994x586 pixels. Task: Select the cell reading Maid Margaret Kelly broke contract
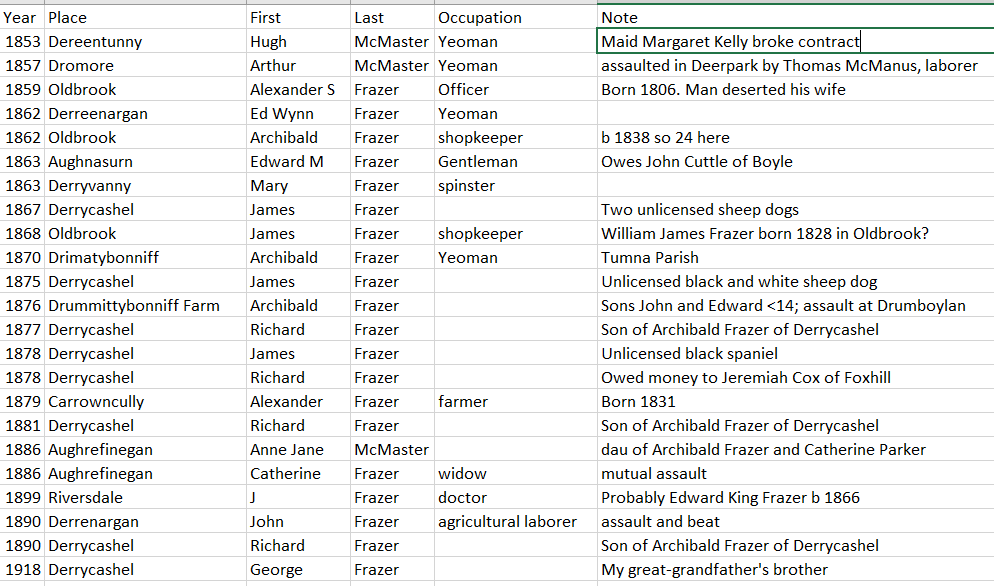coord(730,41)
